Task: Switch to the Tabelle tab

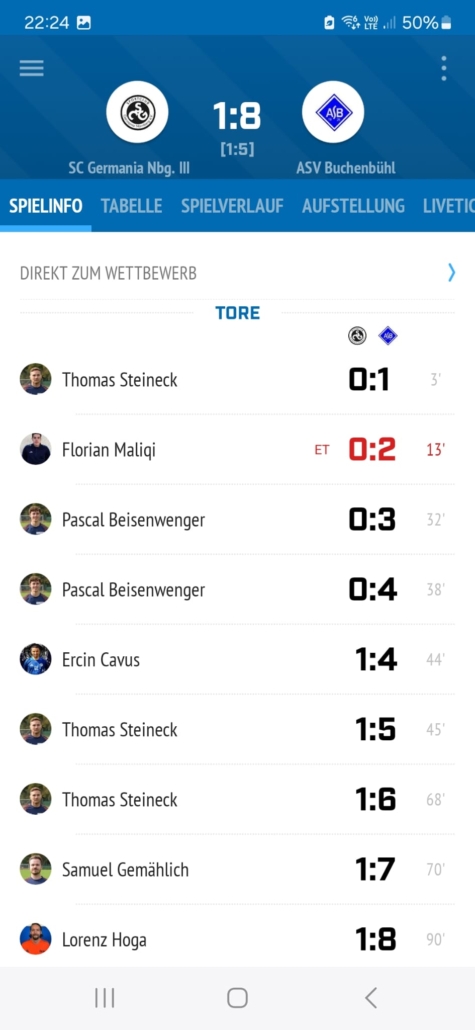Action: 131,206
